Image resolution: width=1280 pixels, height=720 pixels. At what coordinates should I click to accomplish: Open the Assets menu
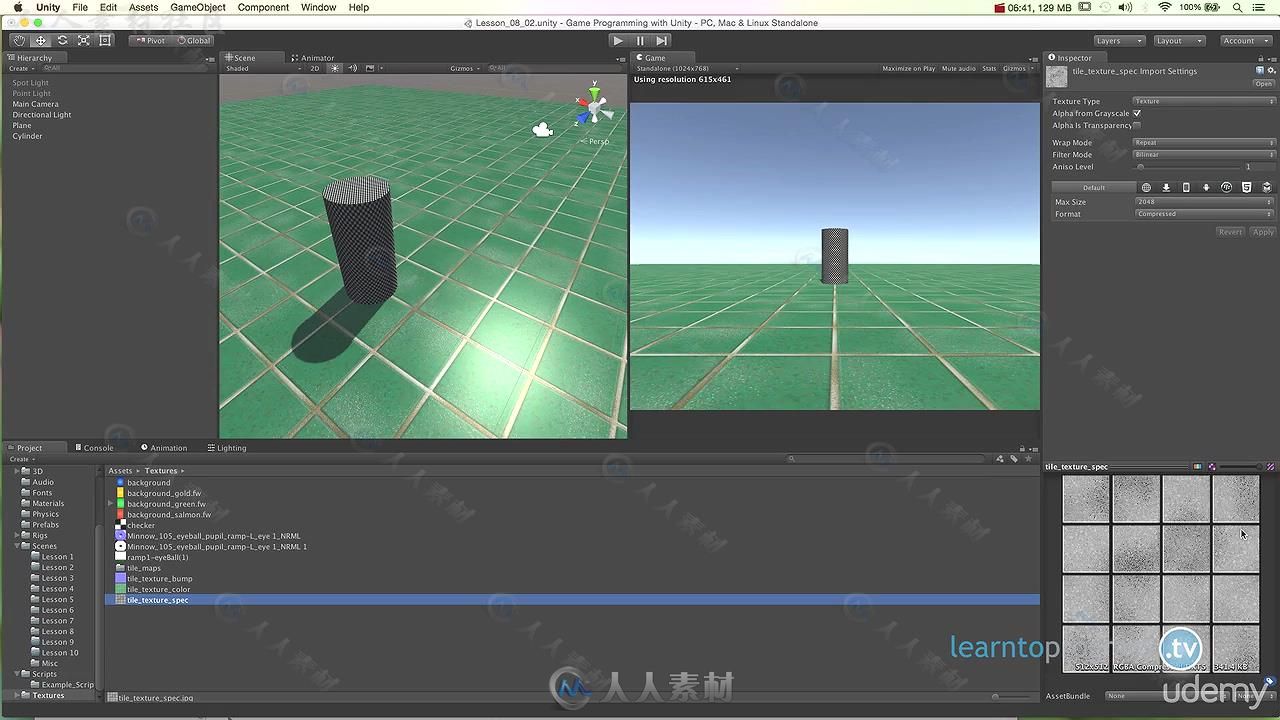(x=143, y=7)
